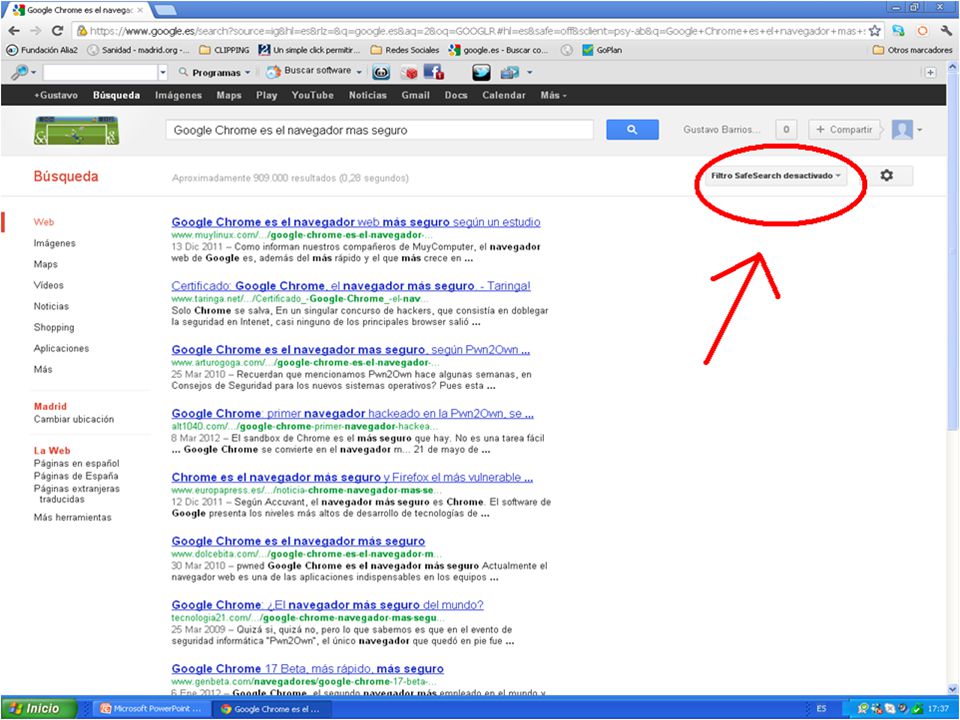
Task: Click the Google football doodle logo
Action: (x=77, y=130)
